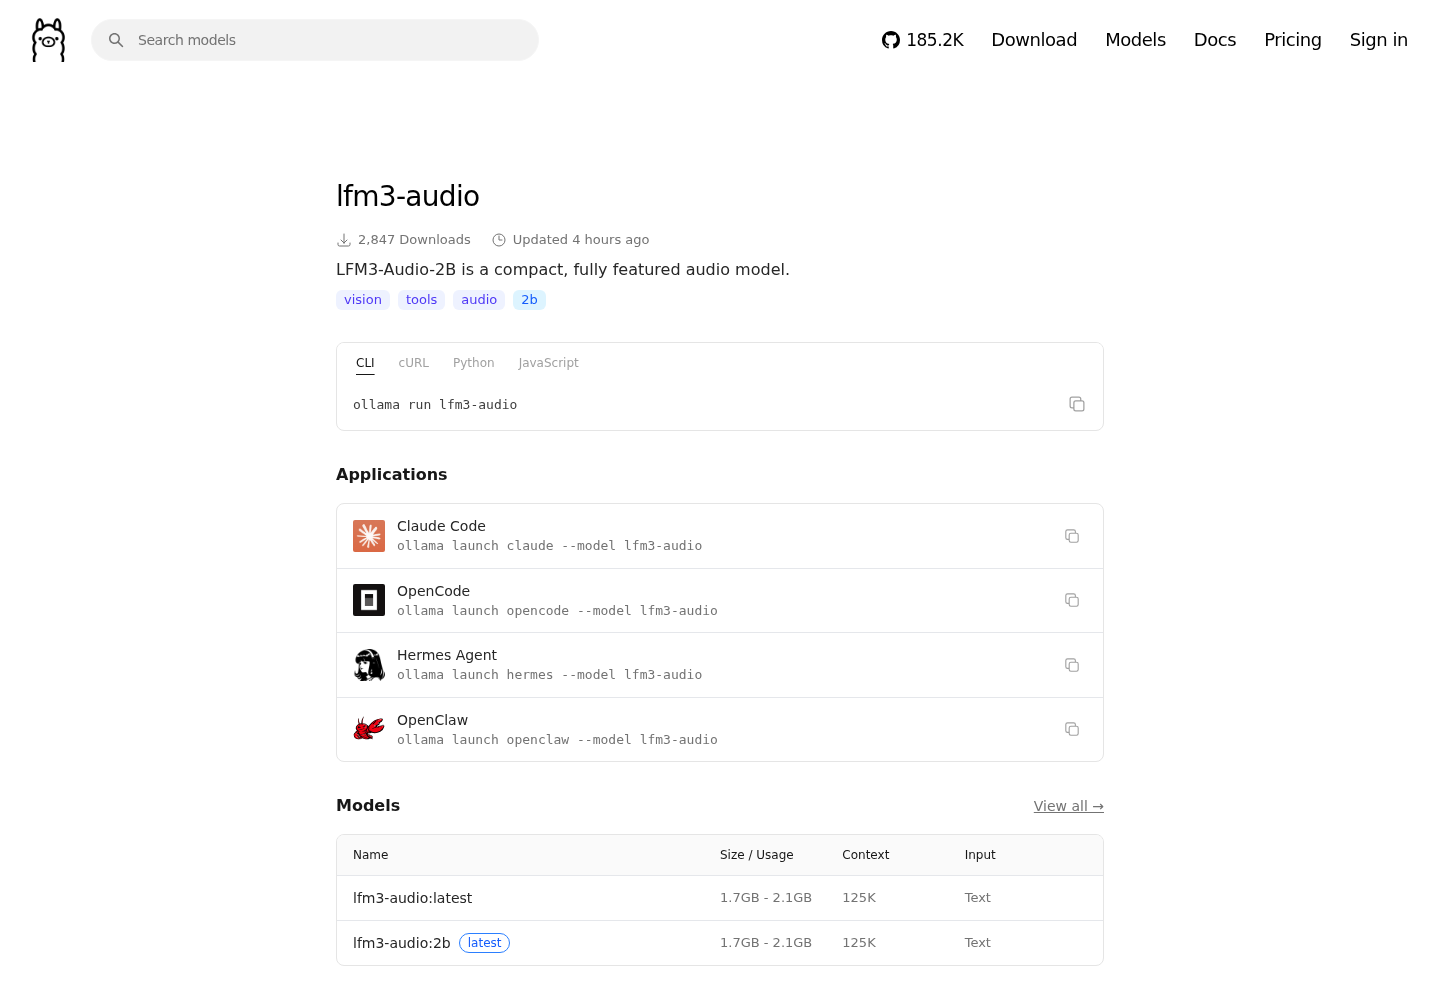The height and width of the screenshot is (1000, 1440).
Task: Copy the OpenClaw launch command
Action: coord(1072,729)
